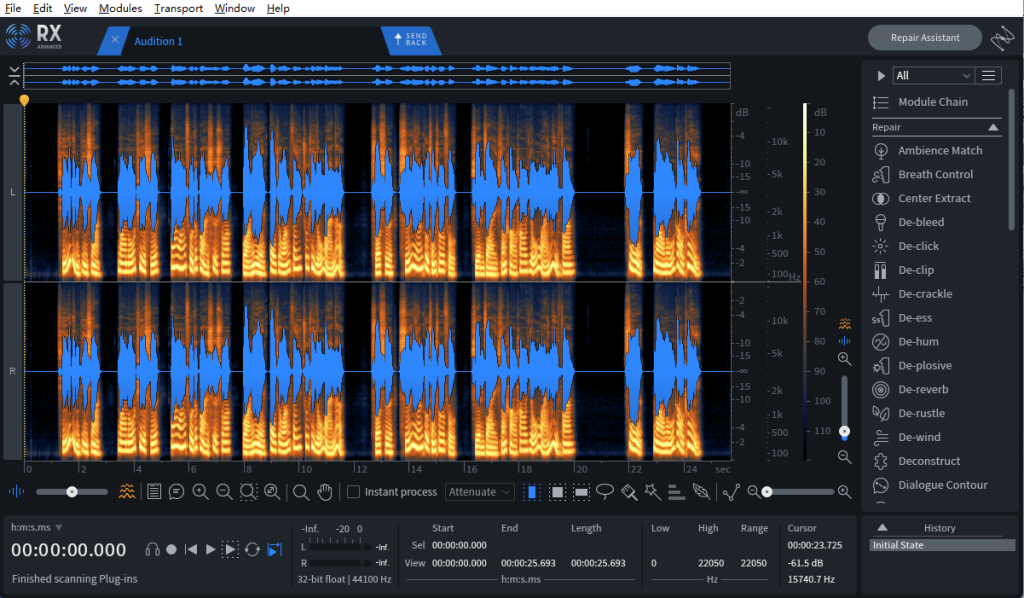The height and width of the screenshot is (598, 1024).
Task: Enable the Instant process checkbox
Action: pyautogui.click(x=353, y=492)
